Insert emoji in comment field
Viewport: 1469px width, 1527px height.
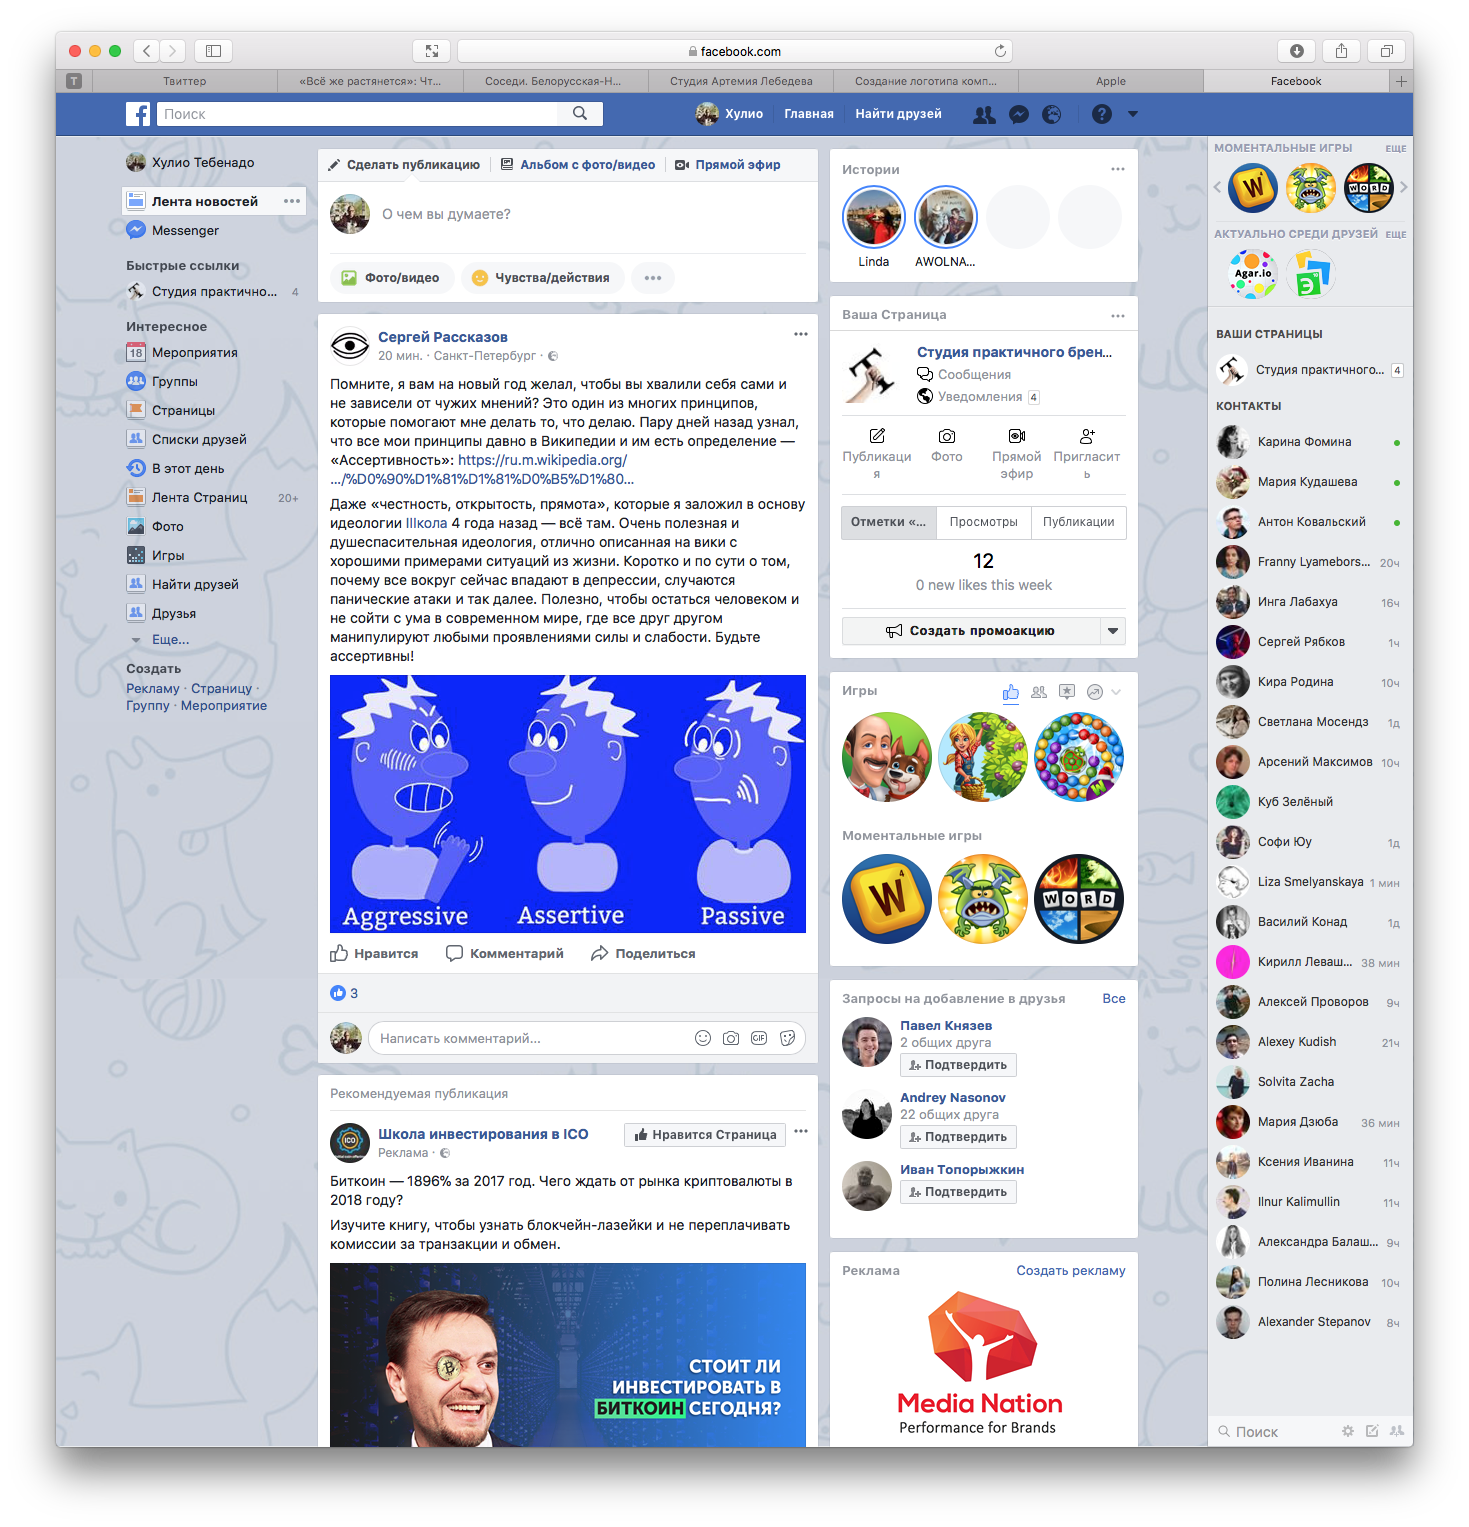[703, 1038]
